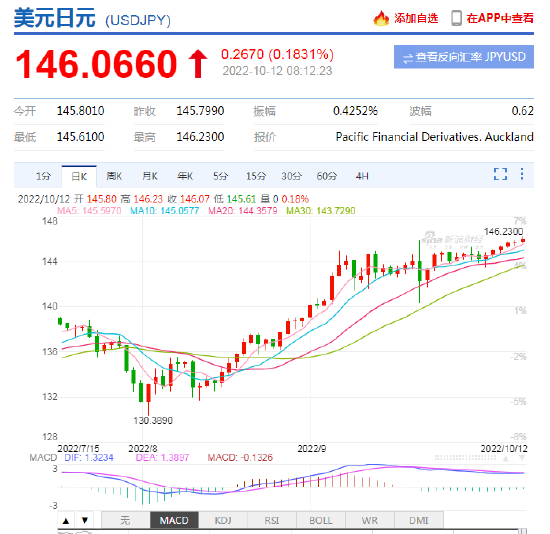Click the 130.3890 low annotation on chart
This screenshot has width=550, height=534.
coord(153,420)
